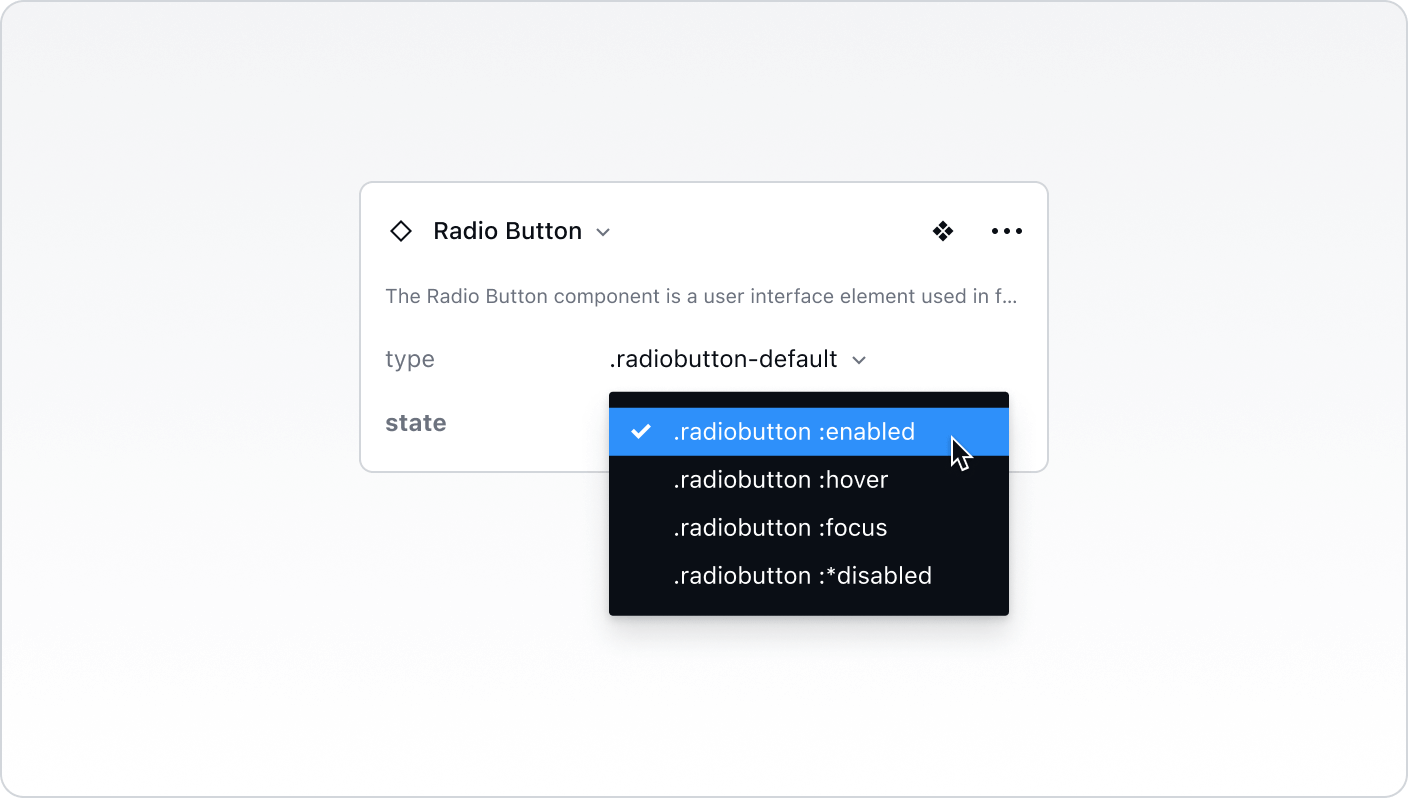Select .radiobutton :*disabled state option
This screenshot has width=1408, height=798.
[802, 576]
